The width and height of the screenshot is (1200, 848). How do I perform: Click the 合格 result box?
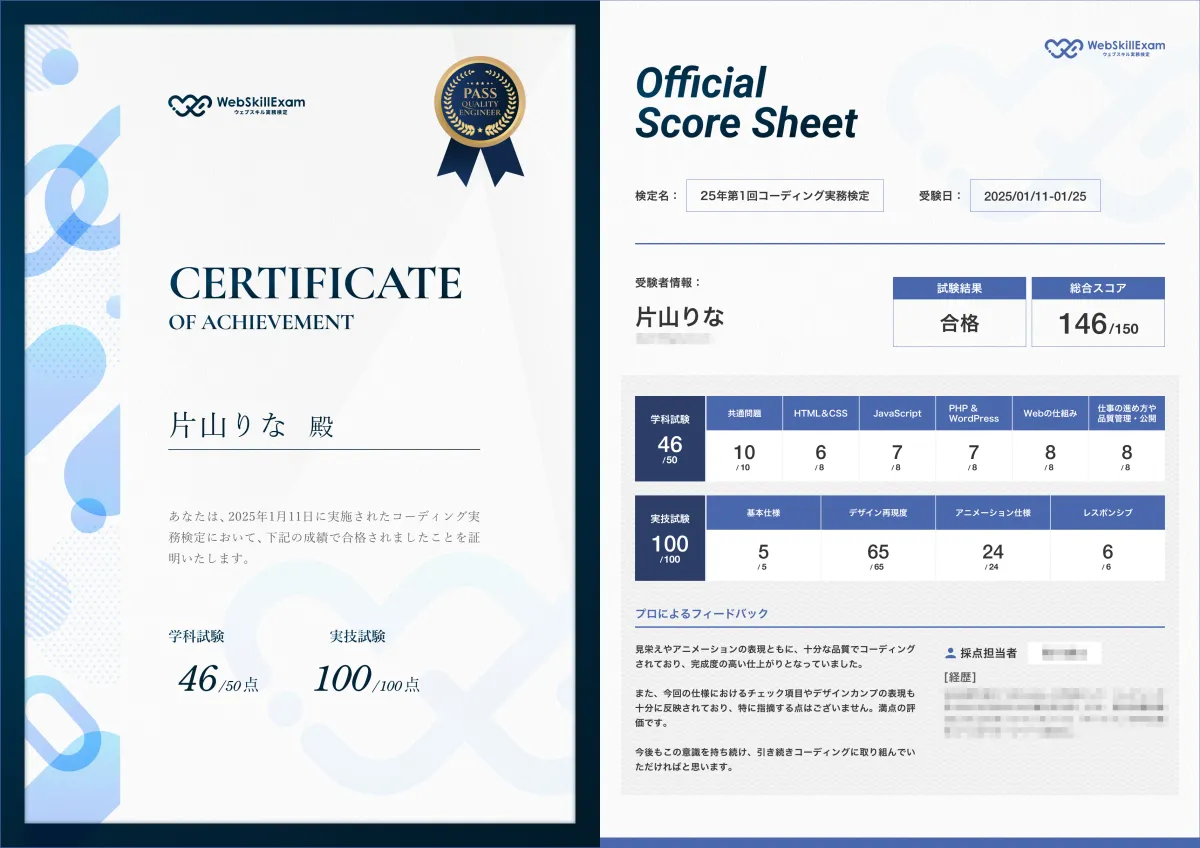click(x=959, y=323)
